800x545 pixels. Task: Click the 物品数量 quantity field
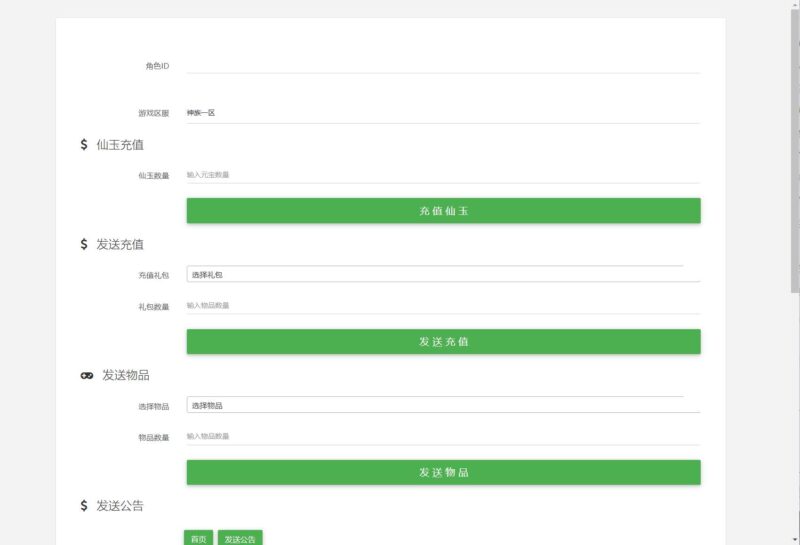click(442, 437)
